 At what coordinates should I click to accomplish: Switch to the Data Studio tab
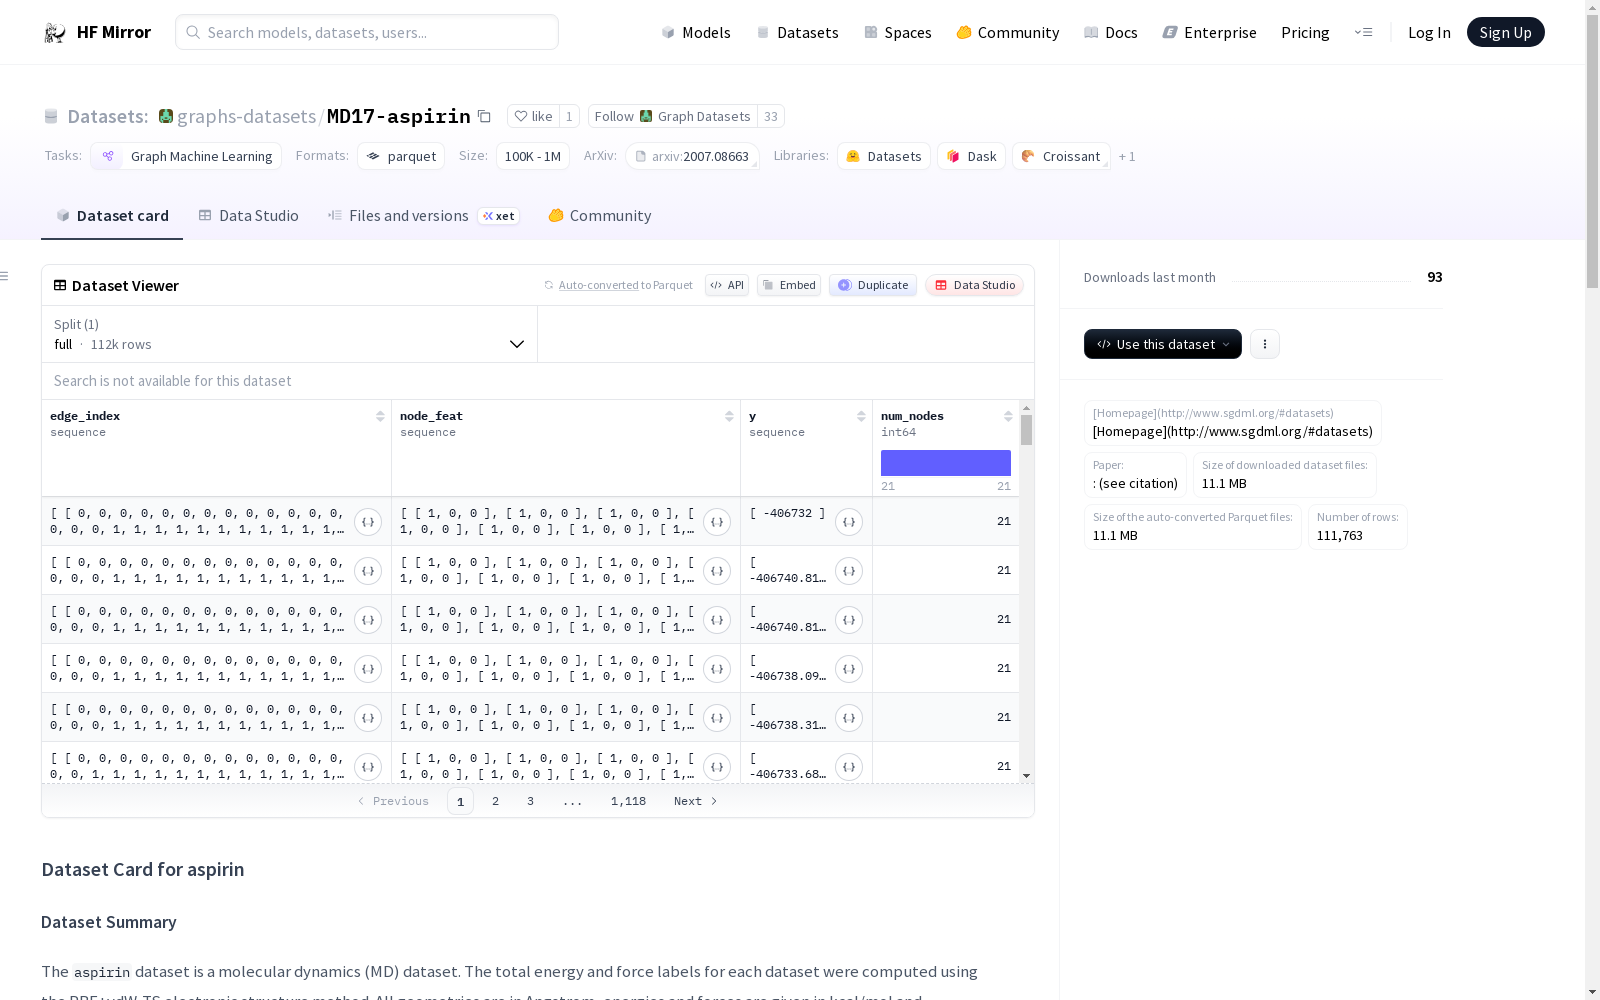248,216
